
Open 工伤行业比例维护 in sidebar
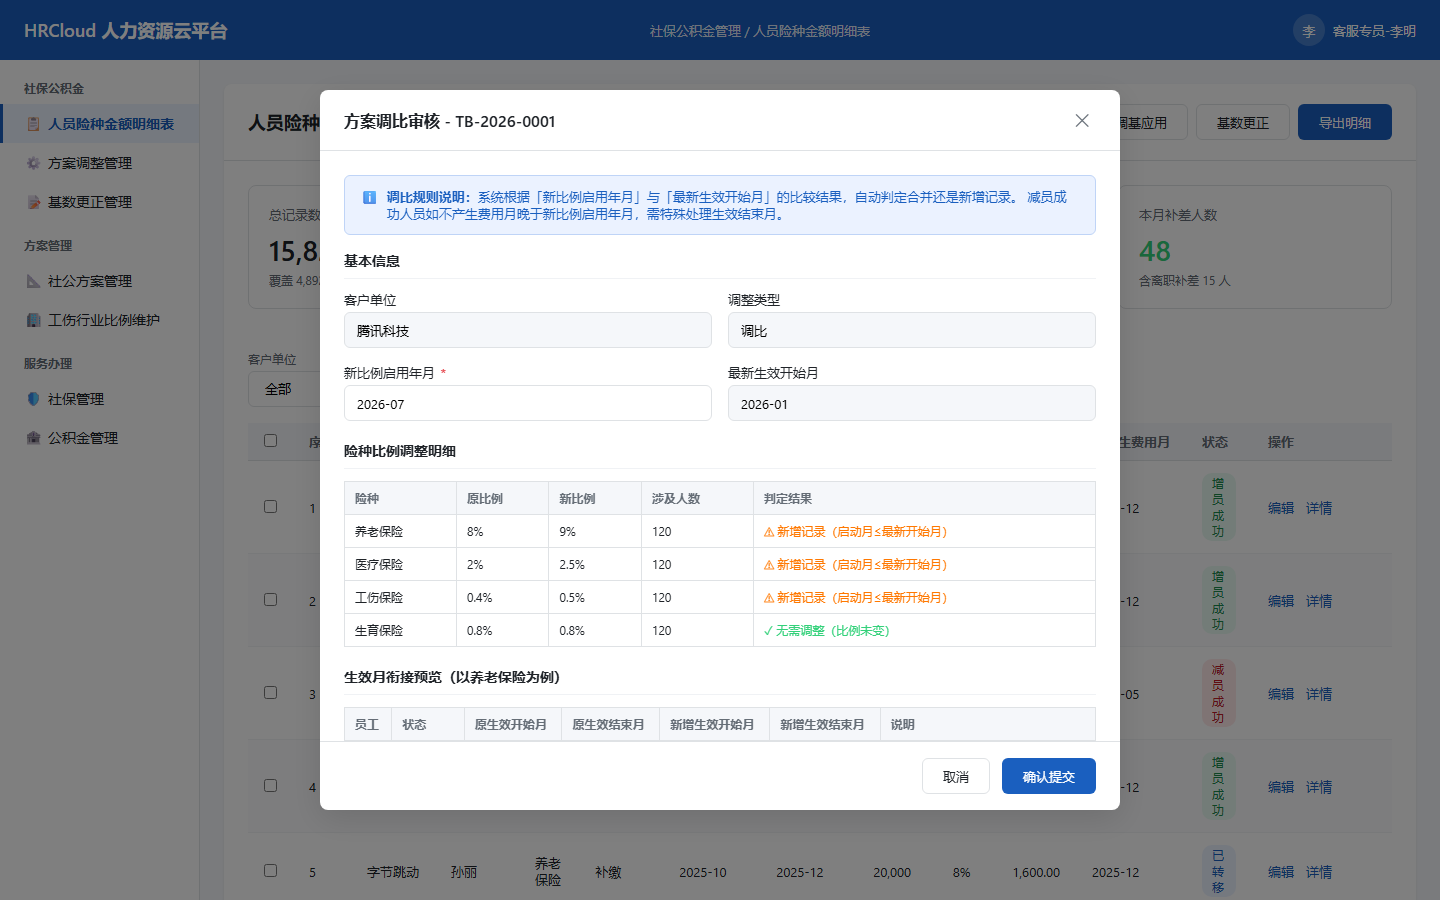[100, 320]
